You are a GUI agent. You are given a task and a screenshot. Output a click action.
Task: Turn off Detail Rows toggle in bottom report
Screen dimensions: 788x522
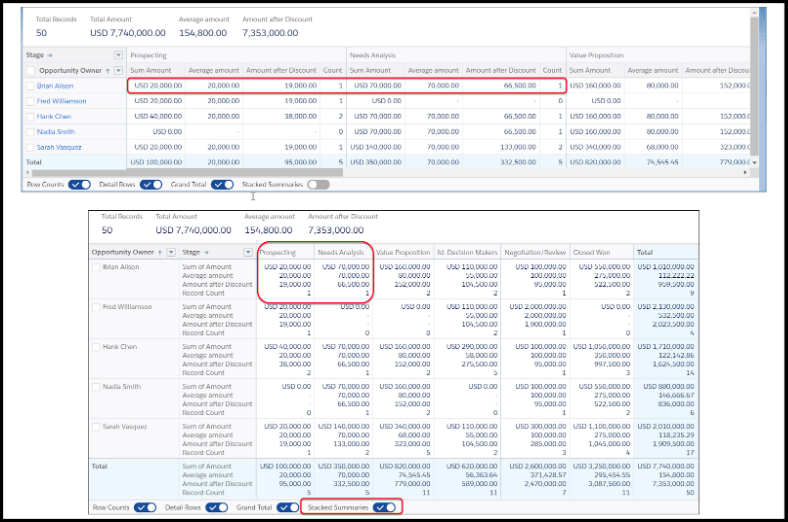coord(217,508)
